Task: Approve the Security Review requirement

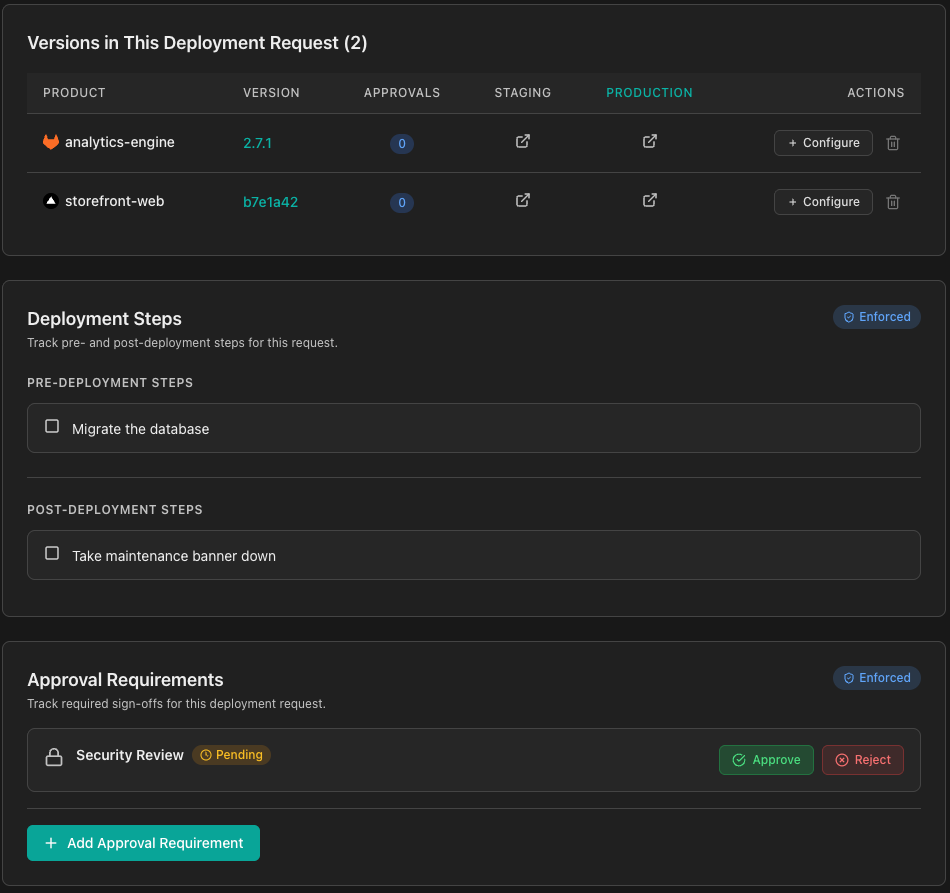Action: [x=766, y=760]
